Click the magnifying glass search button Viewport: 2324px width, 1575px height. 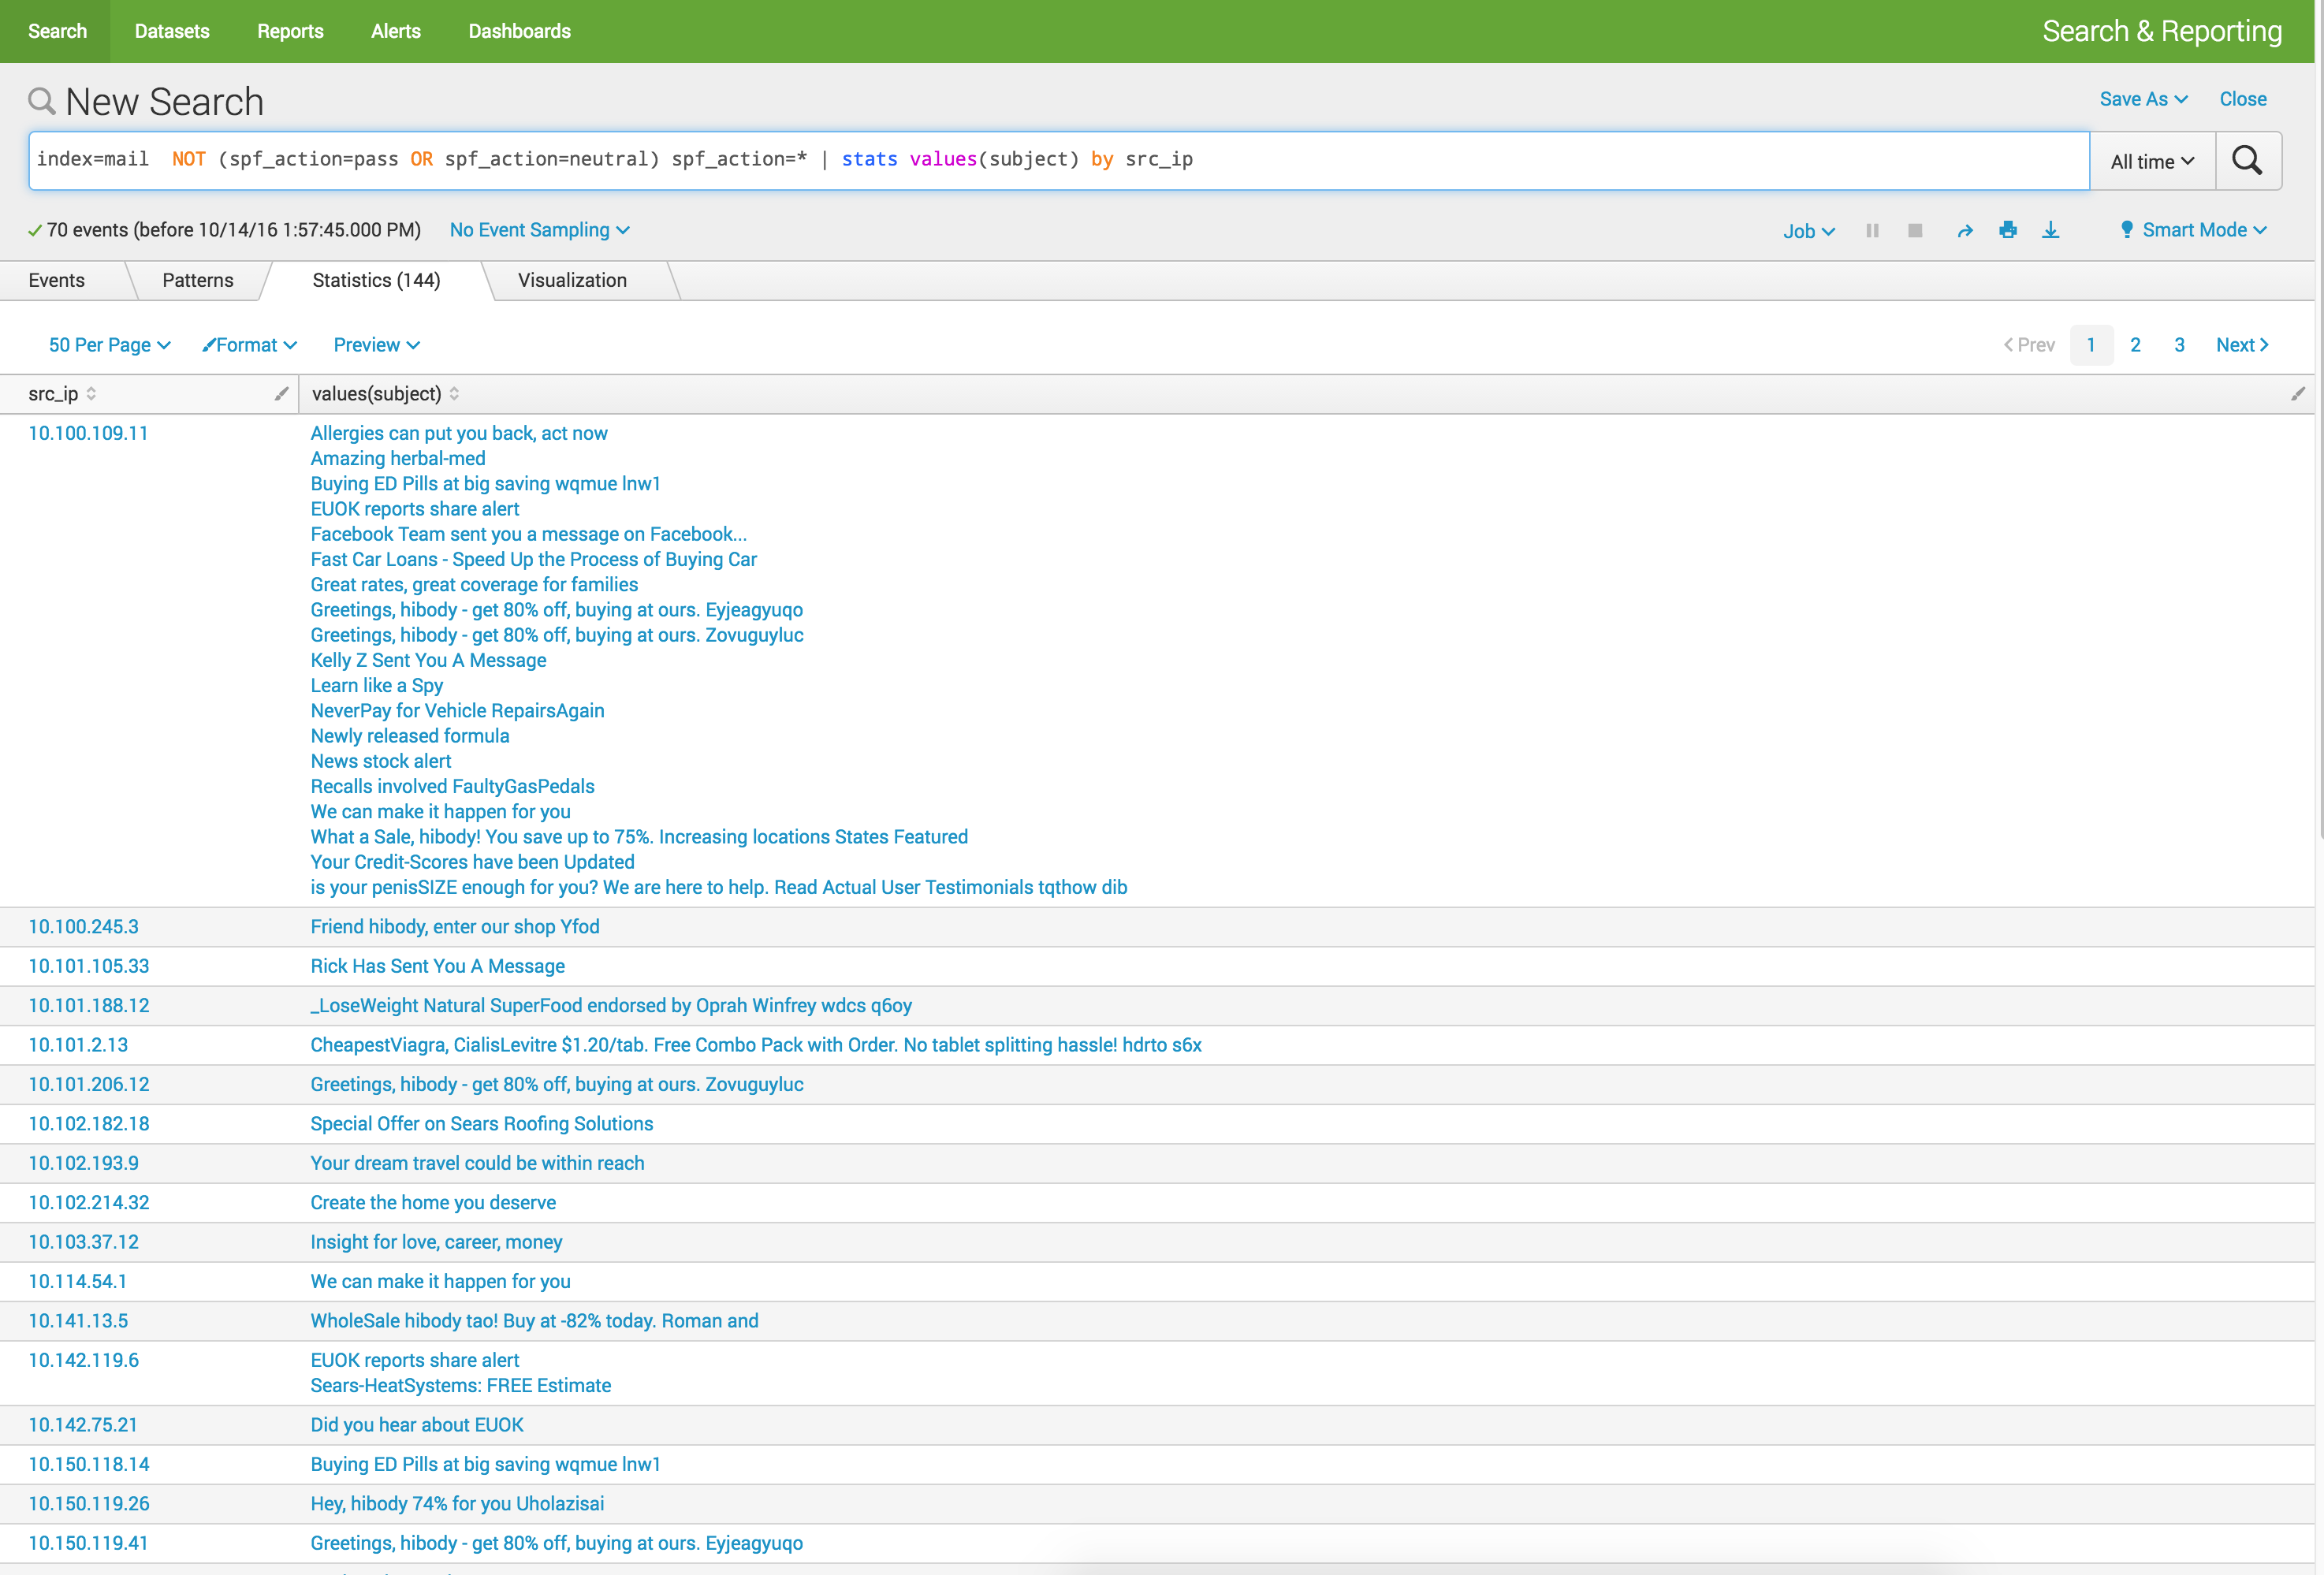click(2247, 160)
